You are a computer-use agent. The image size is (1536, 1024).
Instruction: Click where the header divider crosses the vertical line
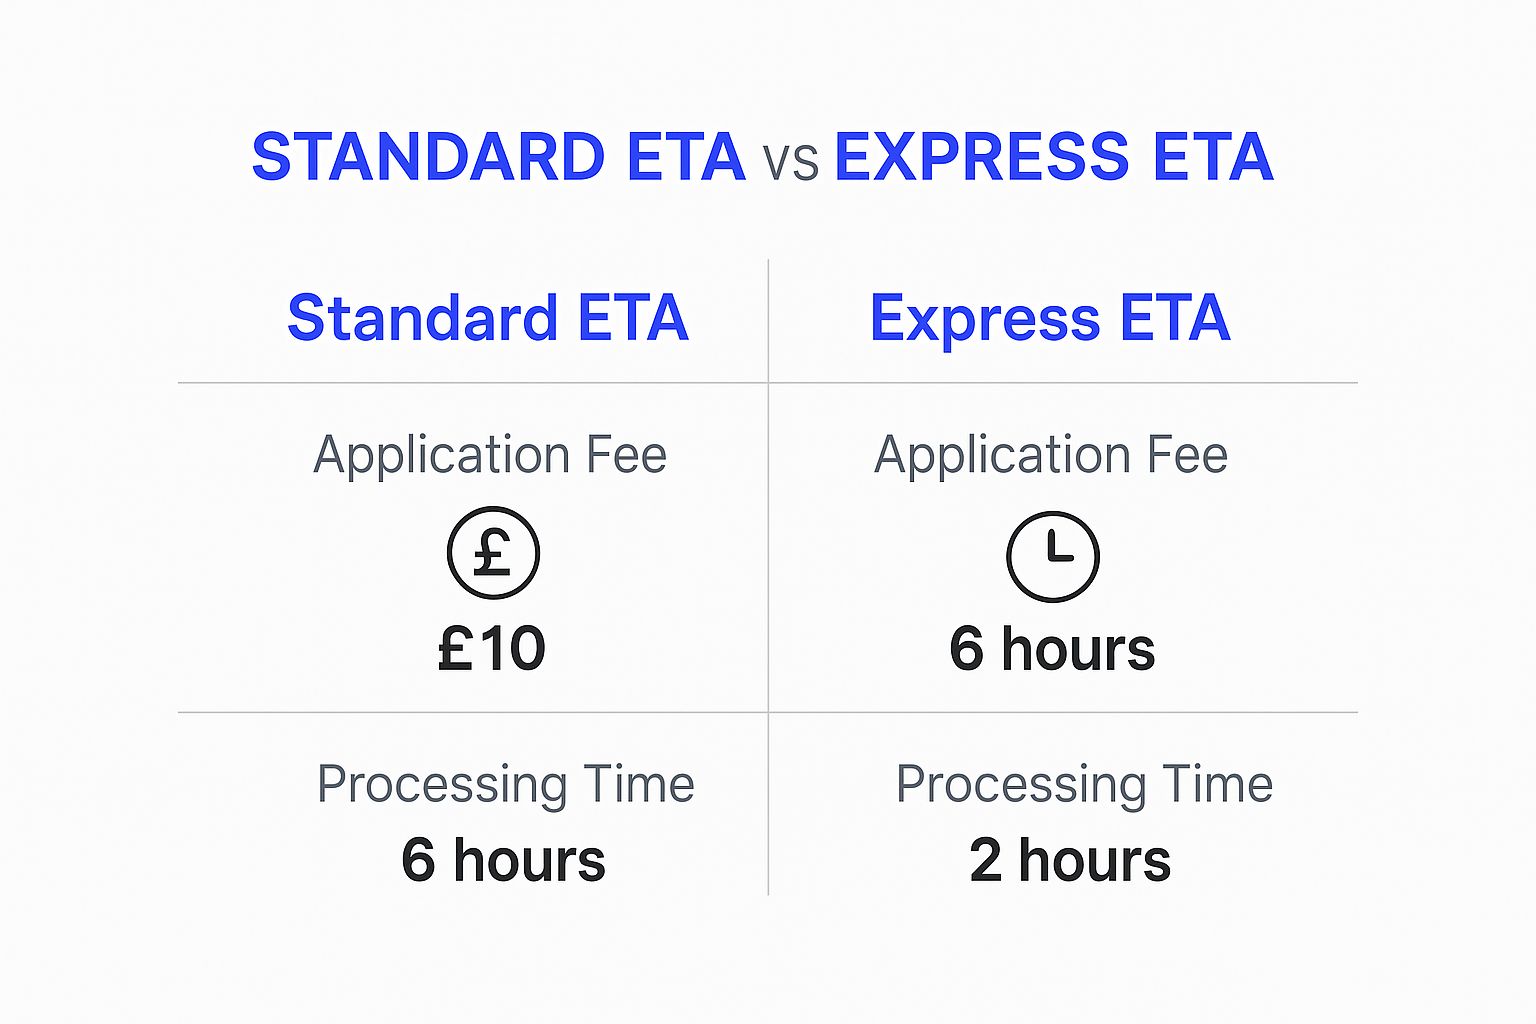[x=768, y=383]
